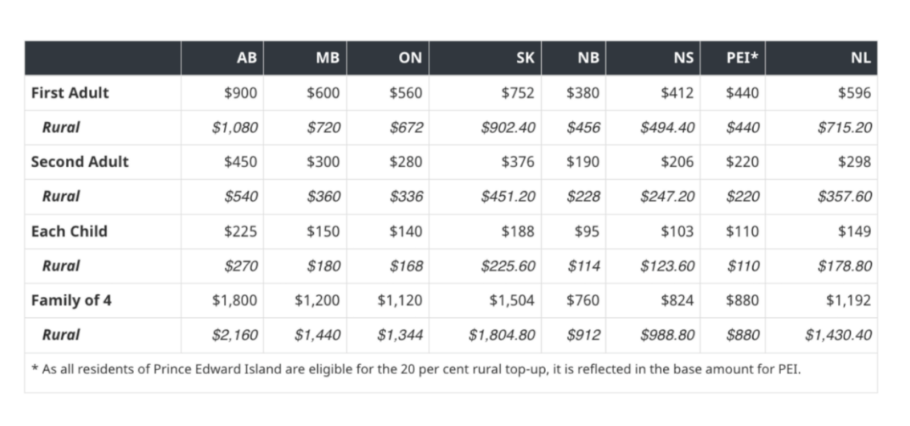
Task: Click the First Adult row label
Action: (70, 93)
